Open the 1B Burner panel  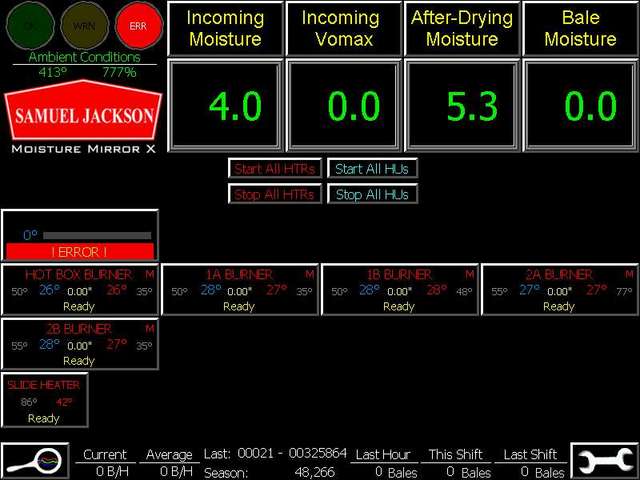(399, 290)
